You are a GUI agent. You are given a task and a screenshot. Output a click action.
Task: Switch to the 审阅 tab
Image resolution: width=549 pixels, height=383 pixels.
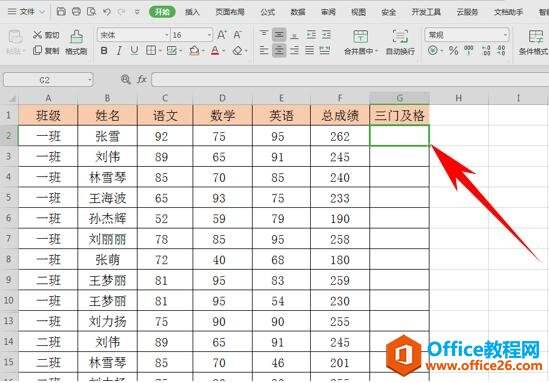[x=328, y=12]
